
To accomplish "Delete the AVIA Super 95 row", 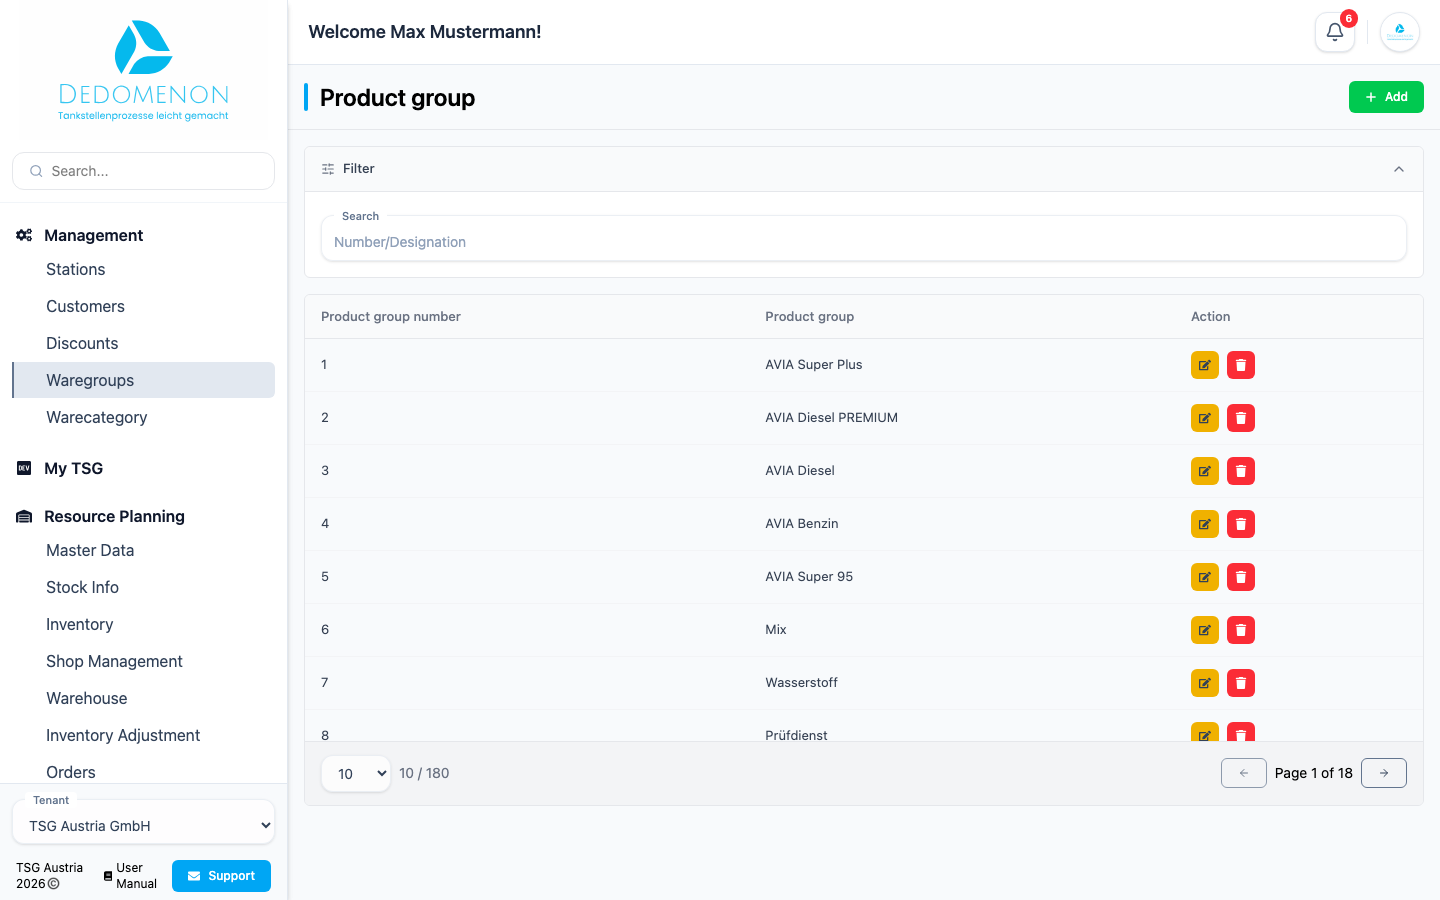I will coord(1241,577).
